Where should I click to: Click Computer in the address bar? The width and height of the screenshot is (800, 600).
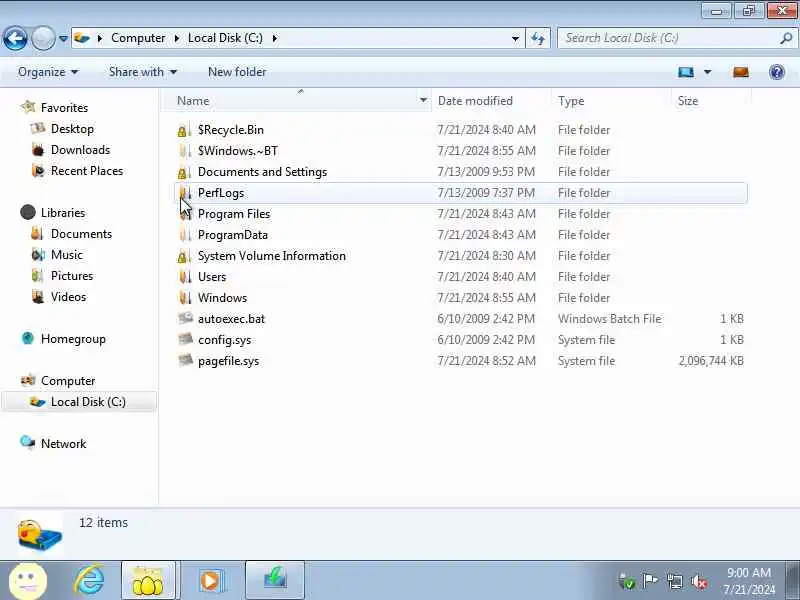(x=138, y=38)
